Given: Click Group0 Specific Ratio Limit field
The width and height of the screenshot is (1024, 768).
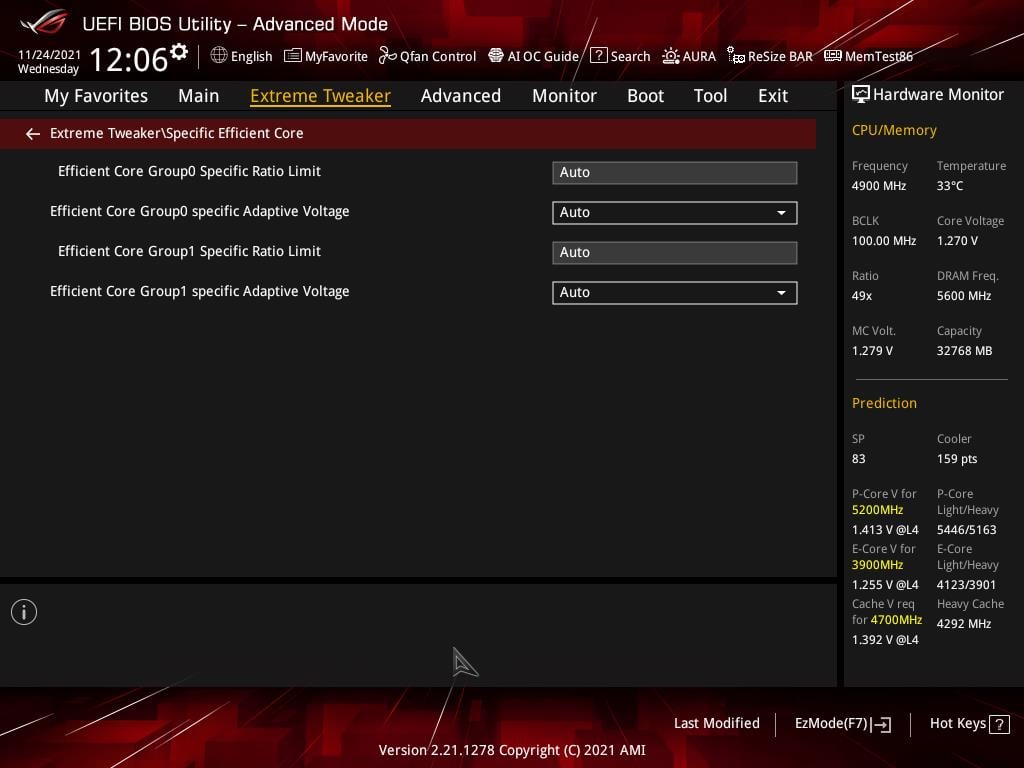Looking at the screenshot, I should [x=675, y=172].
